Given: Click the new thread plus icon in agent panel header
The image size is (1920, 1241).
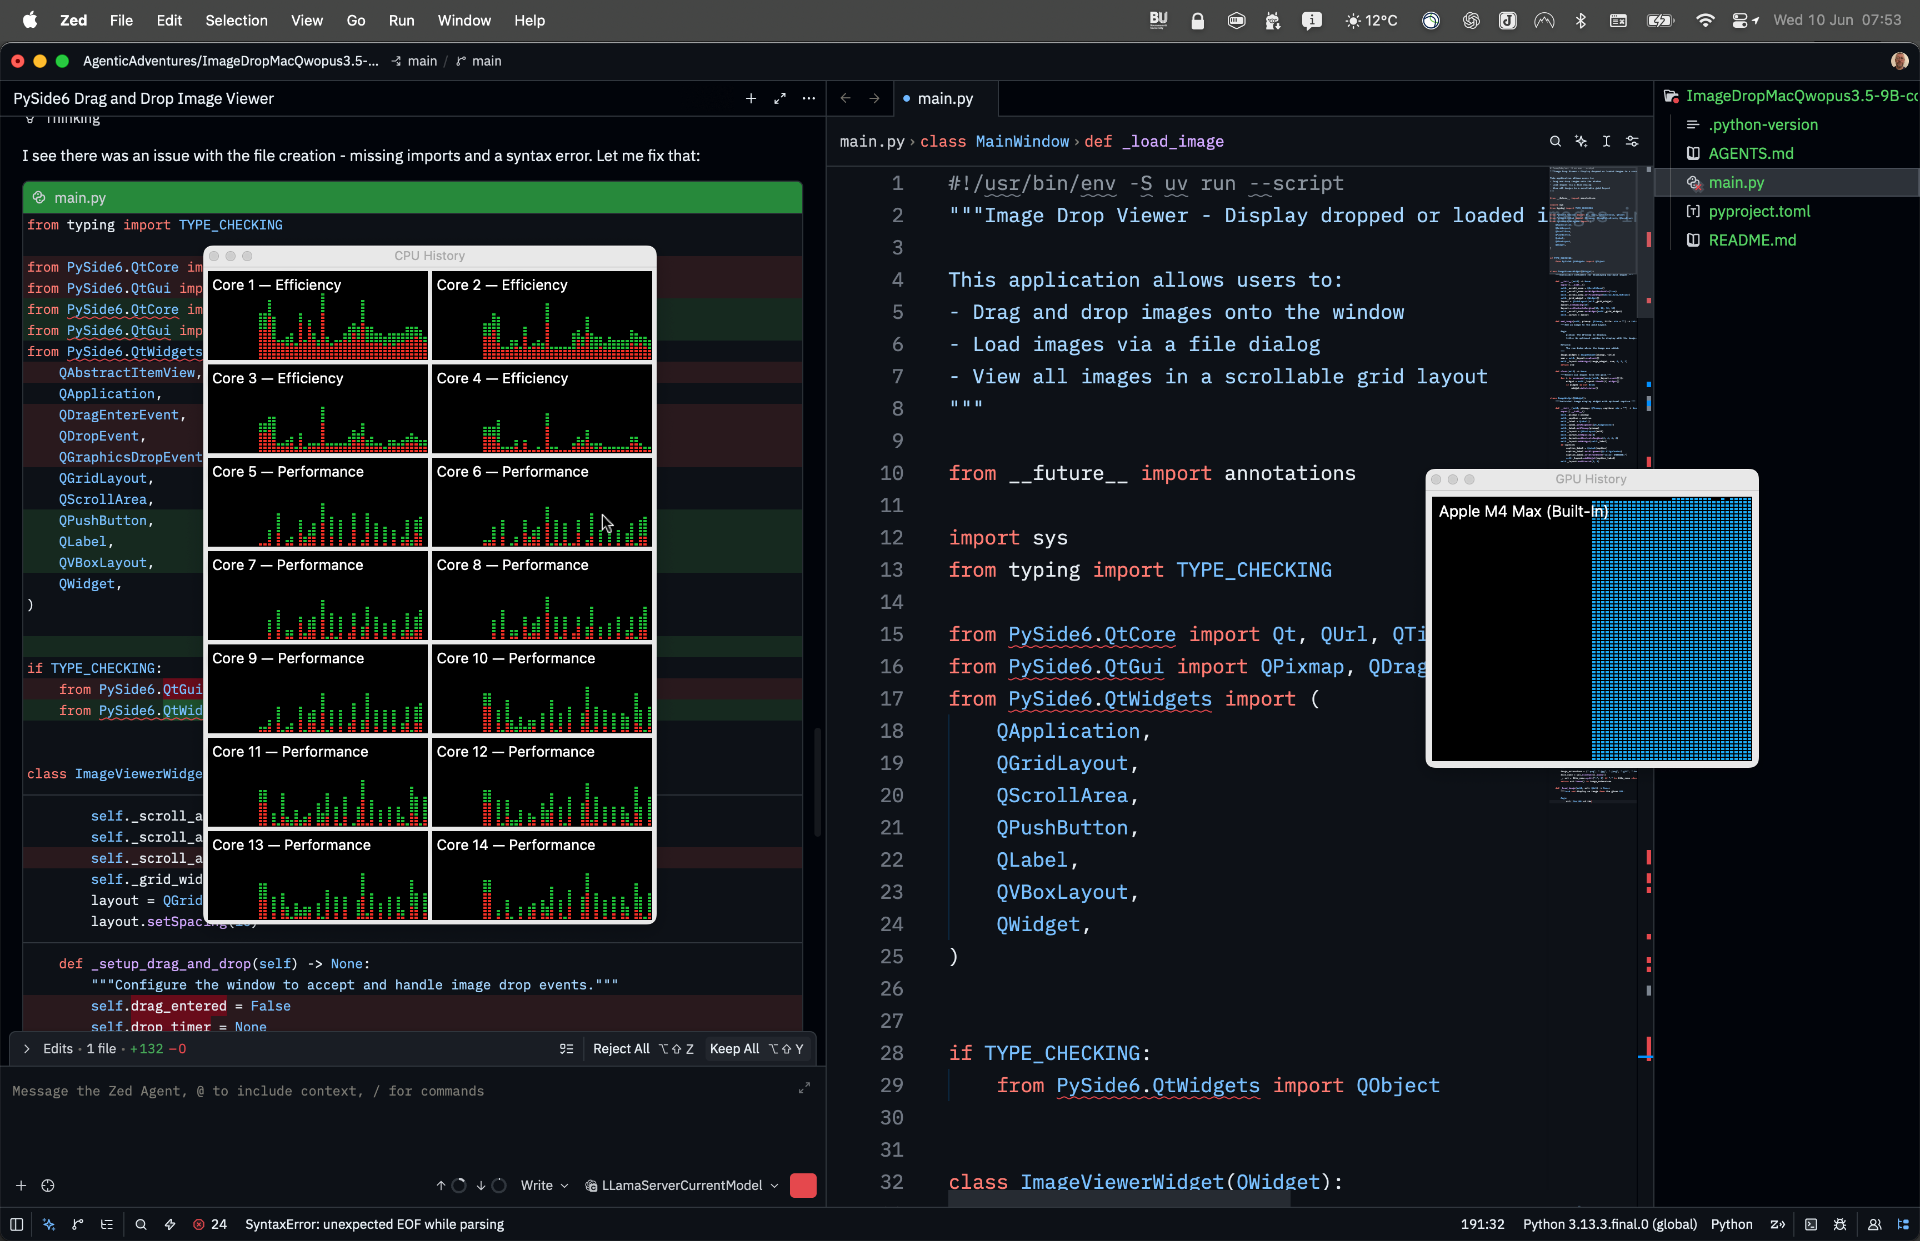Looking at the screenshot, I should 751,98.
